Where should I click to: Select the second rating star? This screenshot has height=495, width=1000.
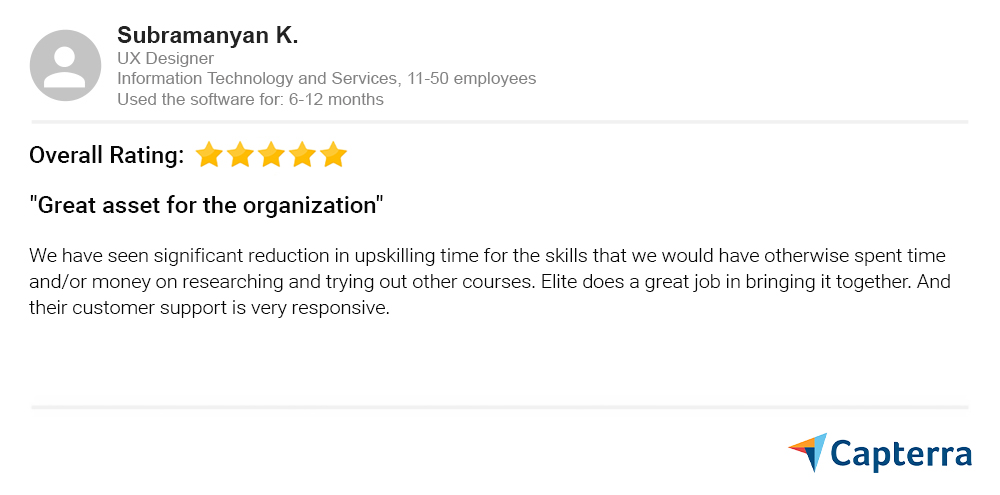coord(240,155)
